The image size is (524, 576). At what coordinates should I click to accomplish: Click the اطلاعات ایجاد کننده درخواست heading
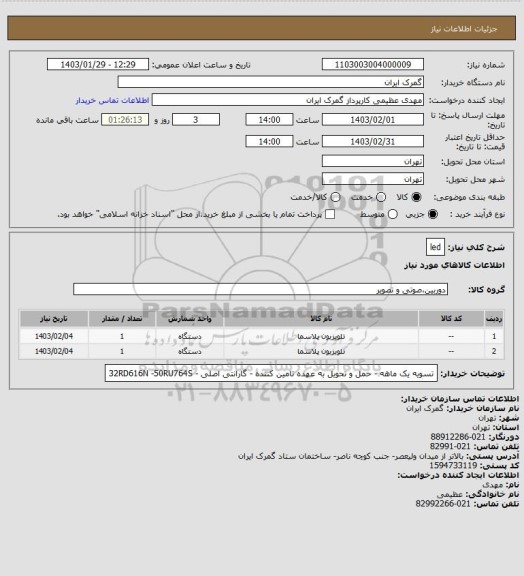[x=458, y=475]
